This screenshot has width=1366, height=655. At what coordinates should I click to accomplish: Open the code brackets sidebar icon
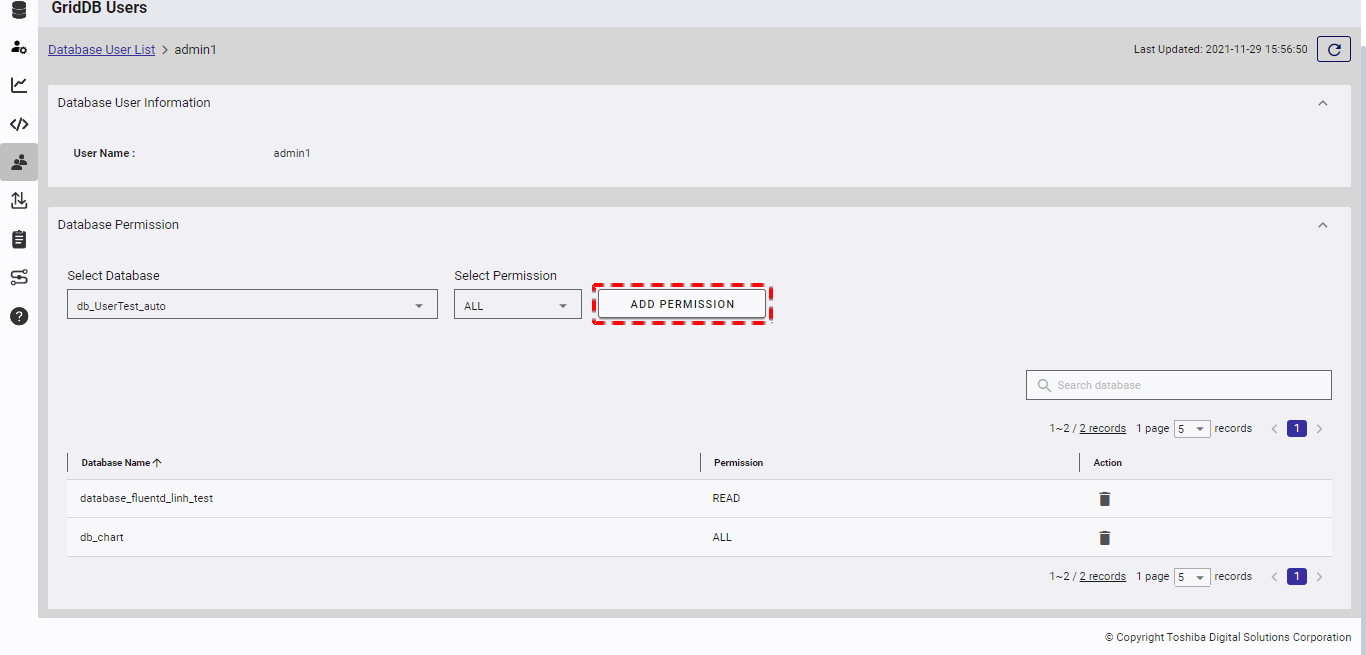click(x=19, y=124)
